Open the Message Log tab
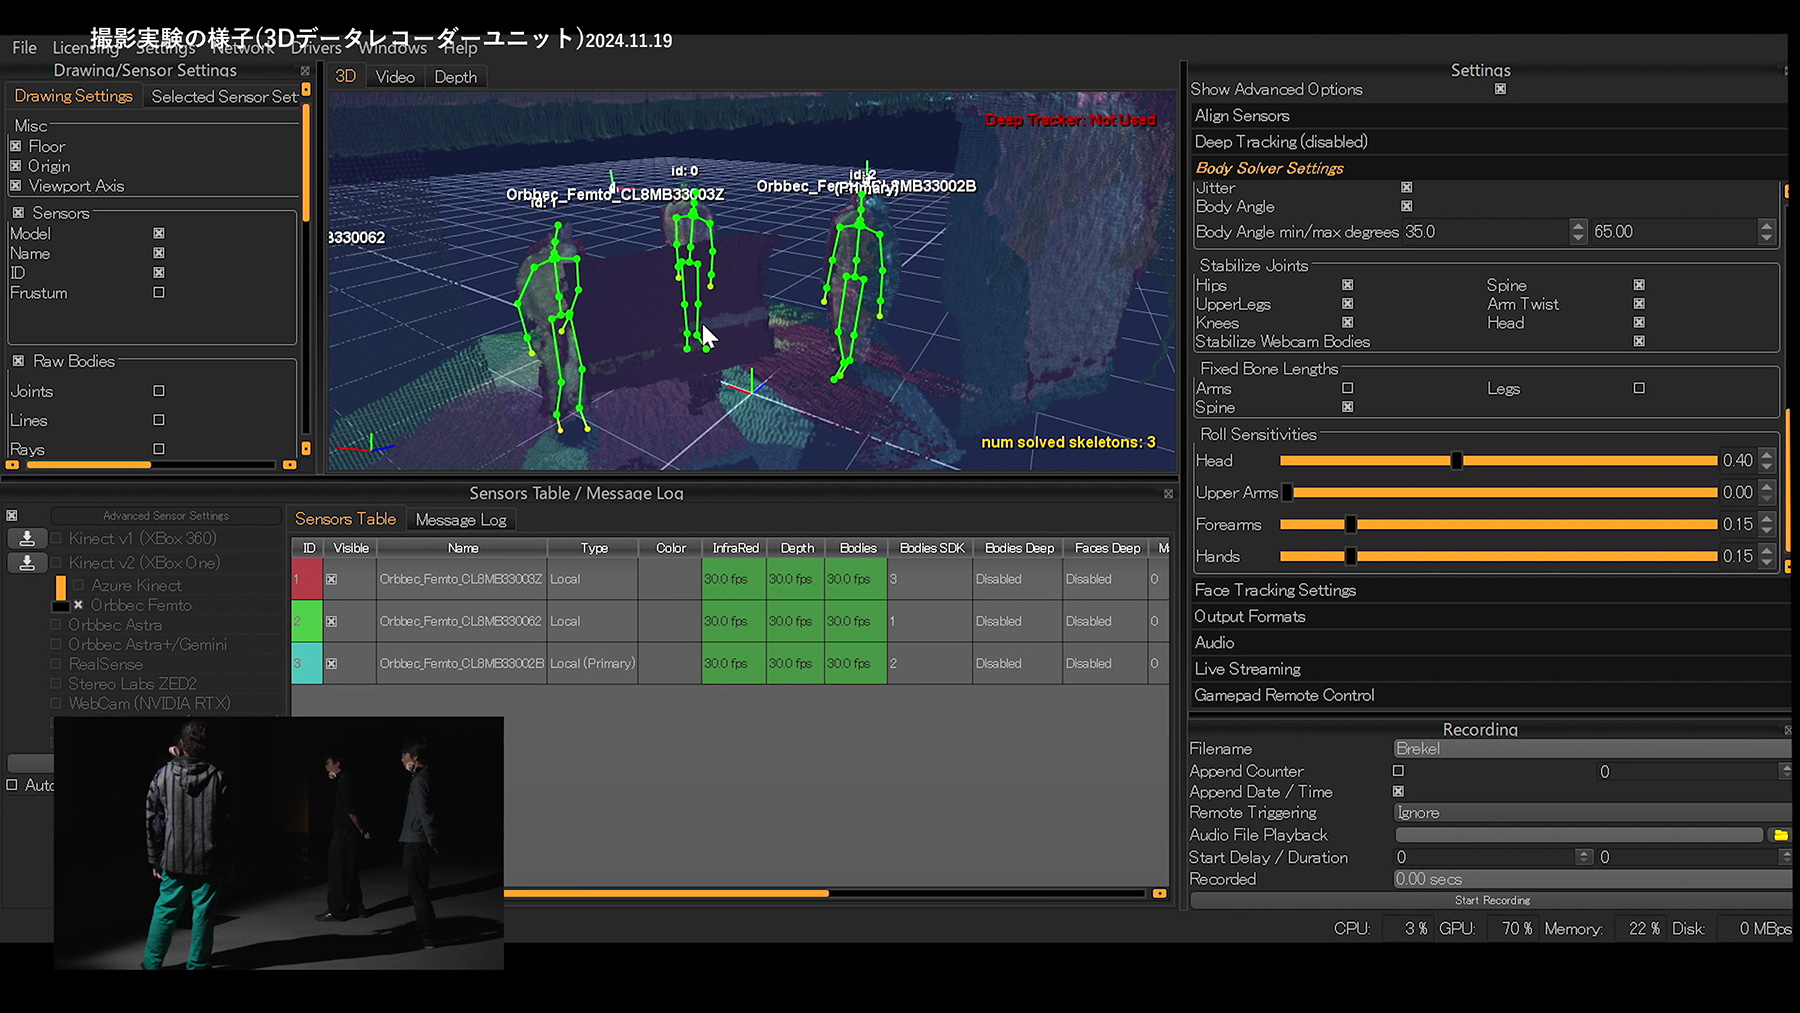The image size is (1800, 1013). click(x=461, y=520)
